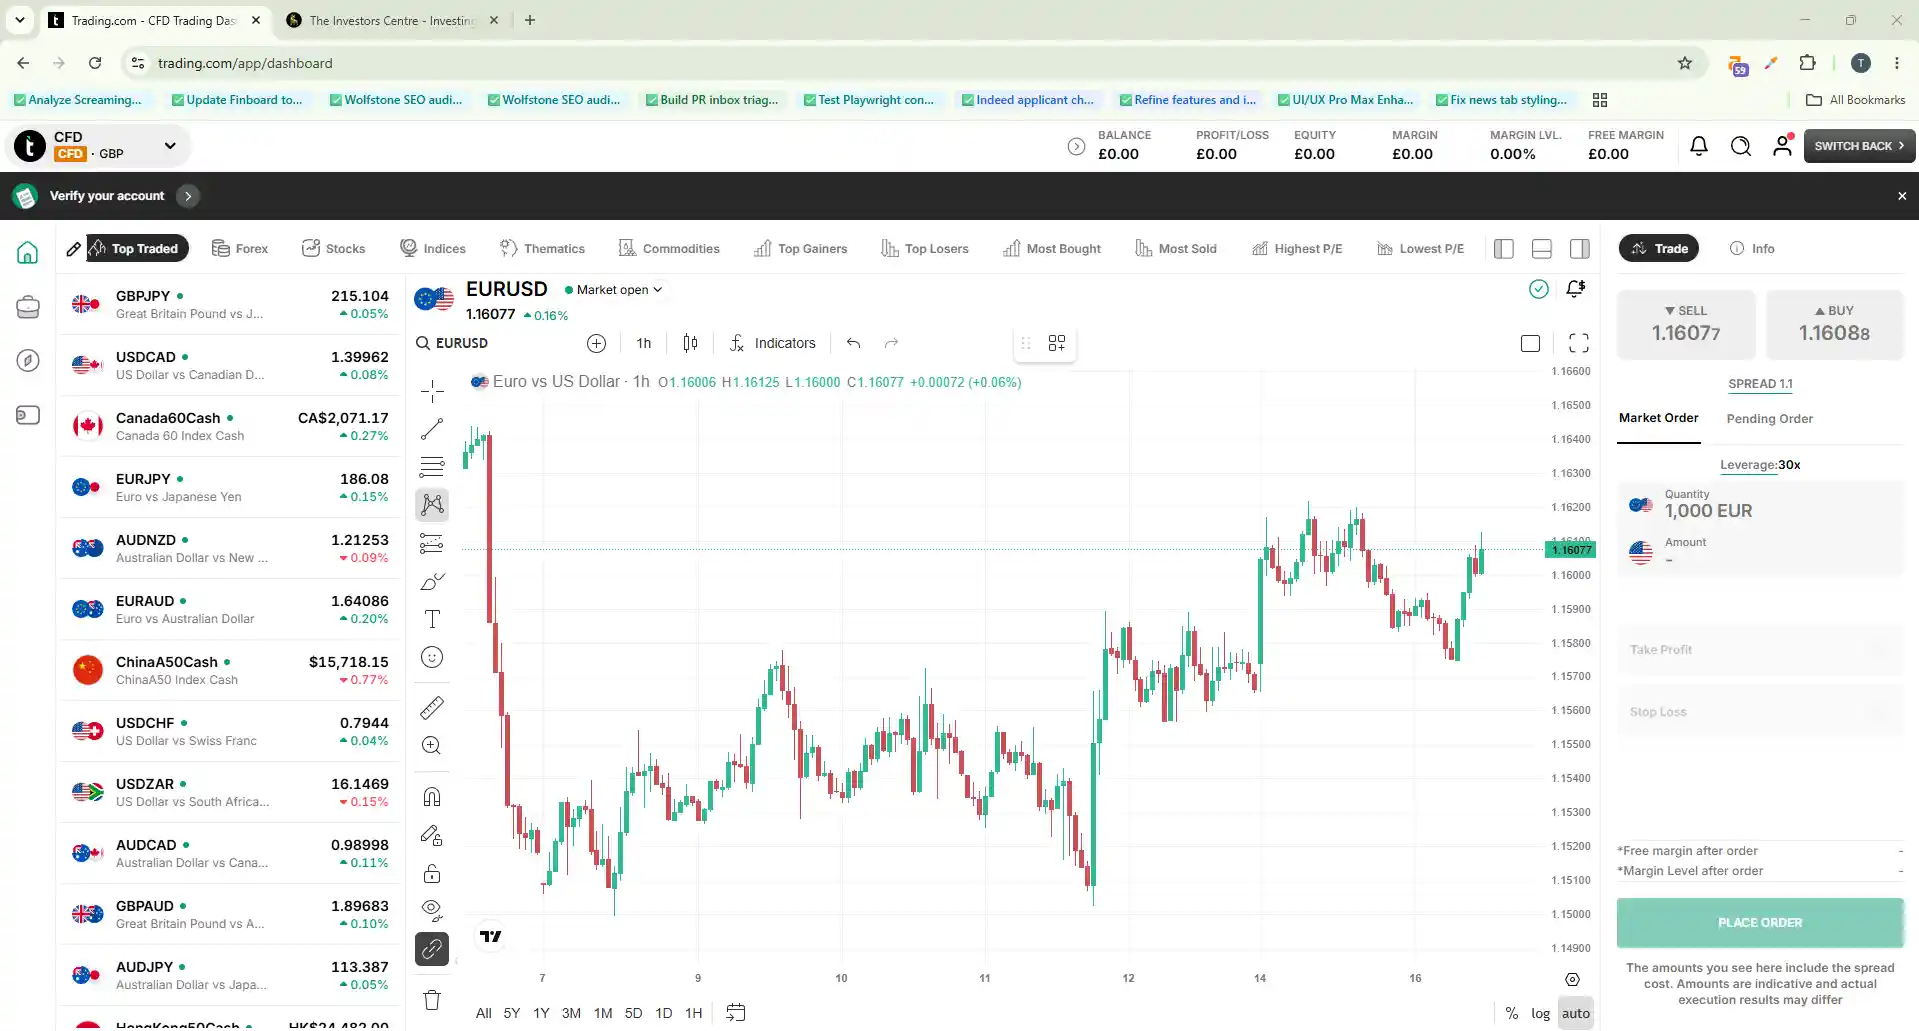Click the Stop Loss input field

1760,712
